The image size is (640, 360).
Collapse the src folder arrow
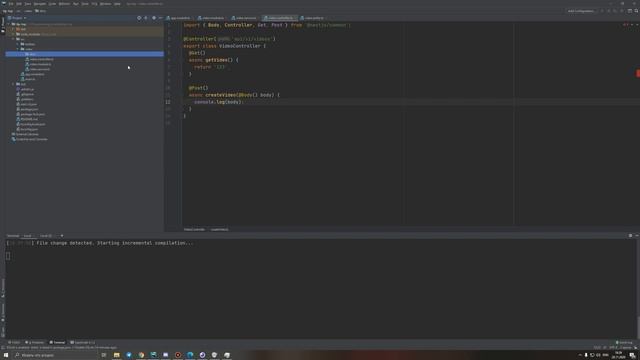pos(13,39)
